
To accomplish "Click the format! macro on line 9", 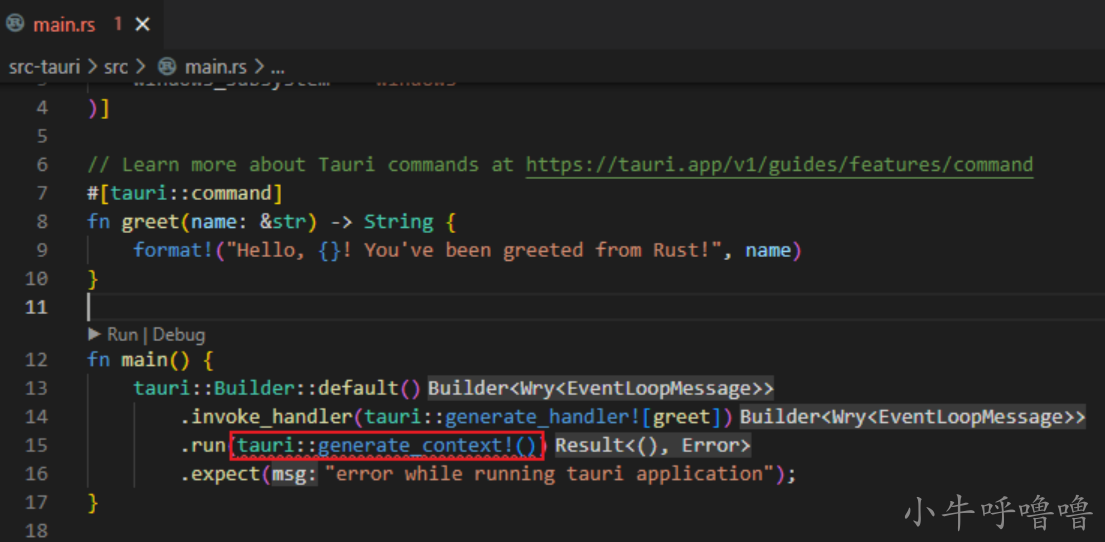I will 173,250.
